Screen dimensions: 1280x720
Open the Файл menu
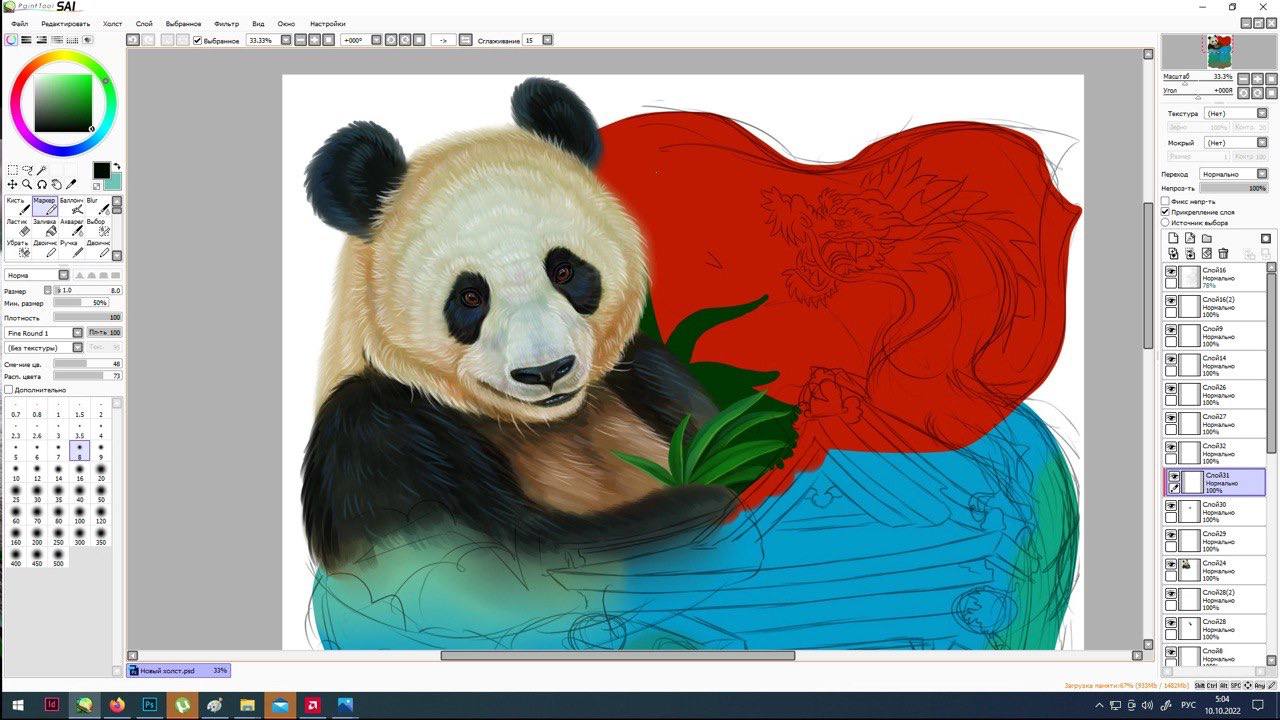point(19,23)
